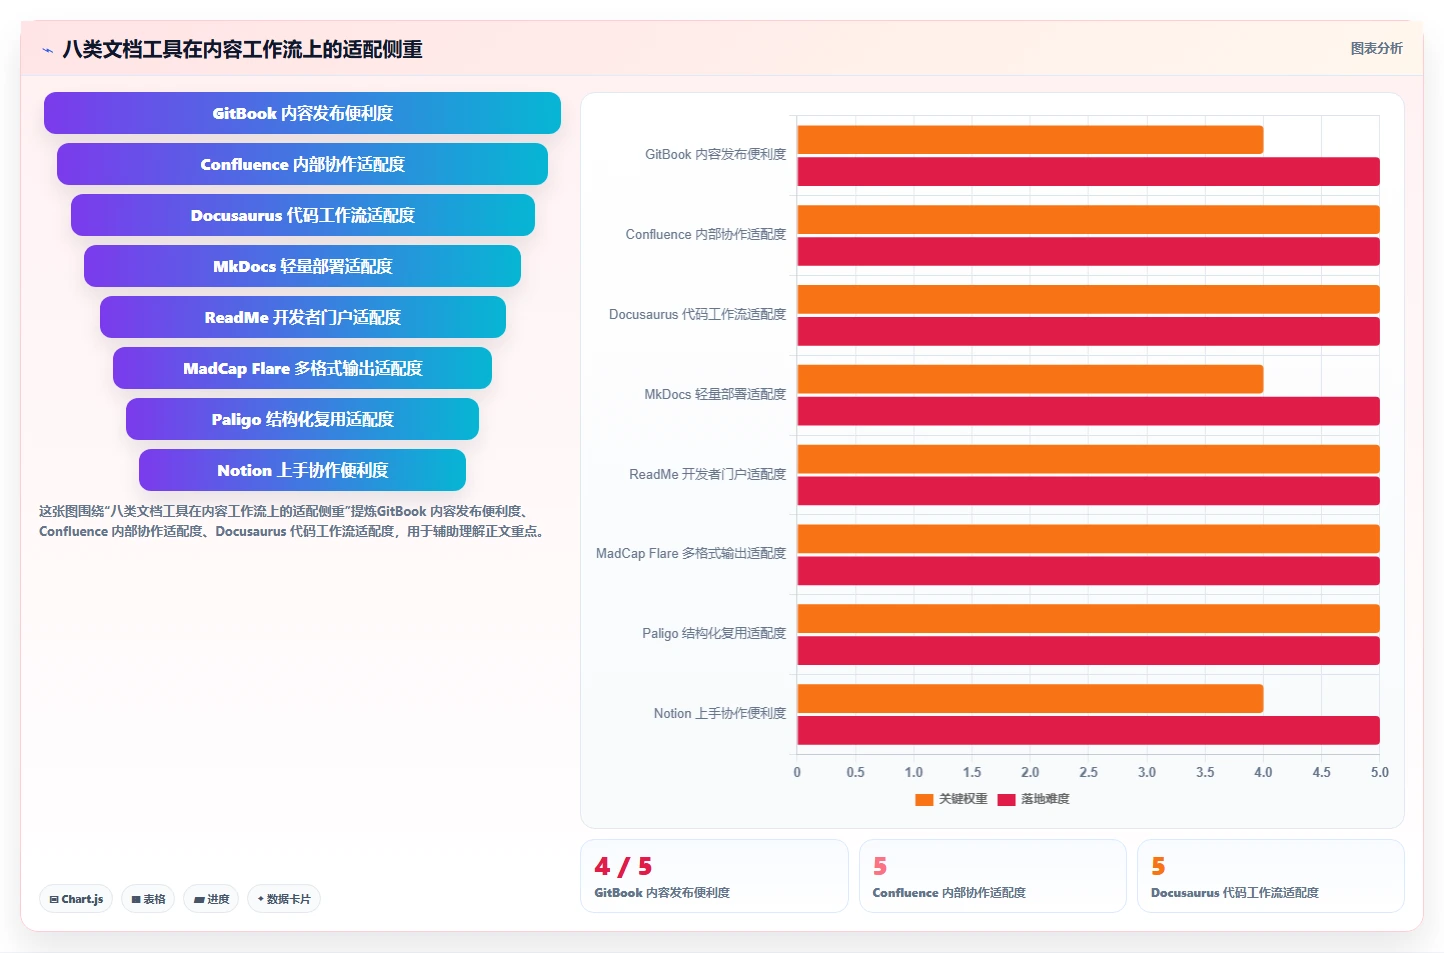Click the 3.5 tick on the x-axis
This screenshot has width=1444, height=953.
[x=1205, y=773]
